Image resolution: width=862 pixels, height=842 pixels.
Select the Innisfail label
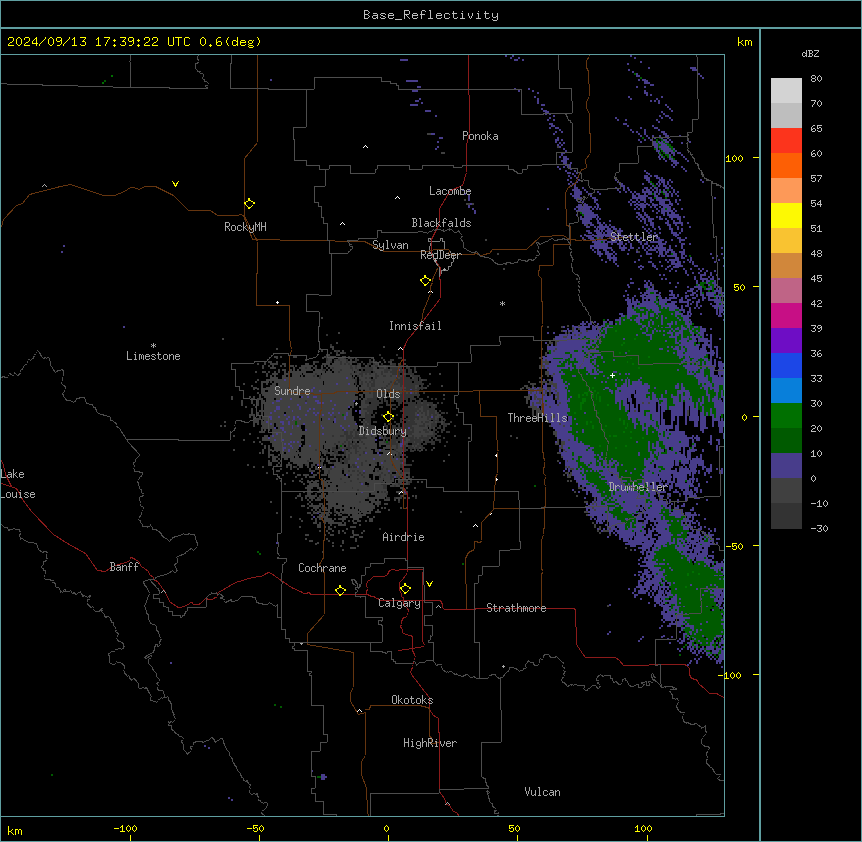[x=415, y=326]
